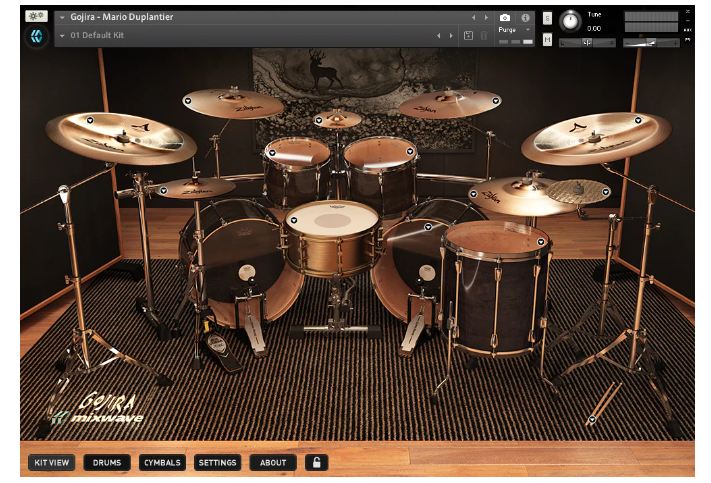Mute the instrument with M button
Screen dimensions: 711x483
tap(547, 39)
